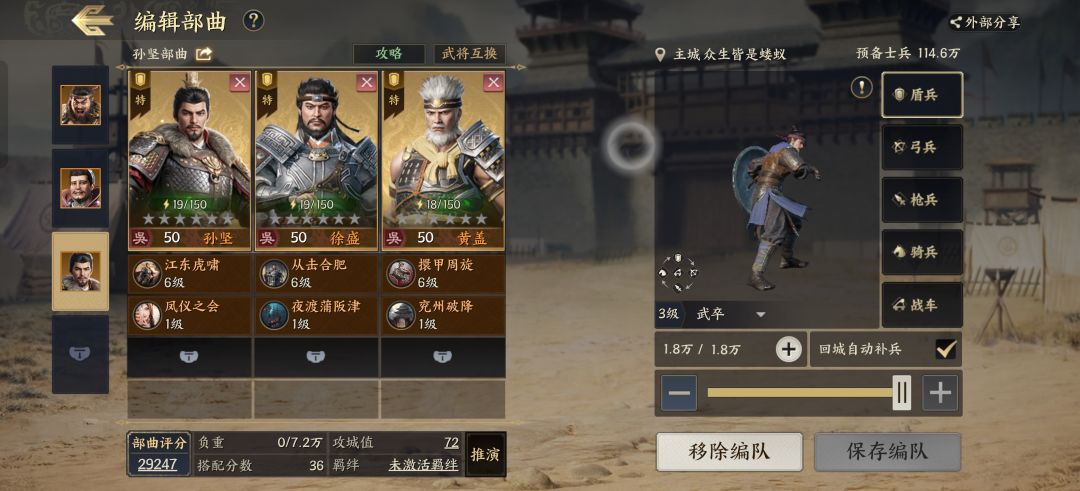Select the 骑兵 cavalry troop type
The height and width of the screenshot is (491, 1080).
pos(922,252)
